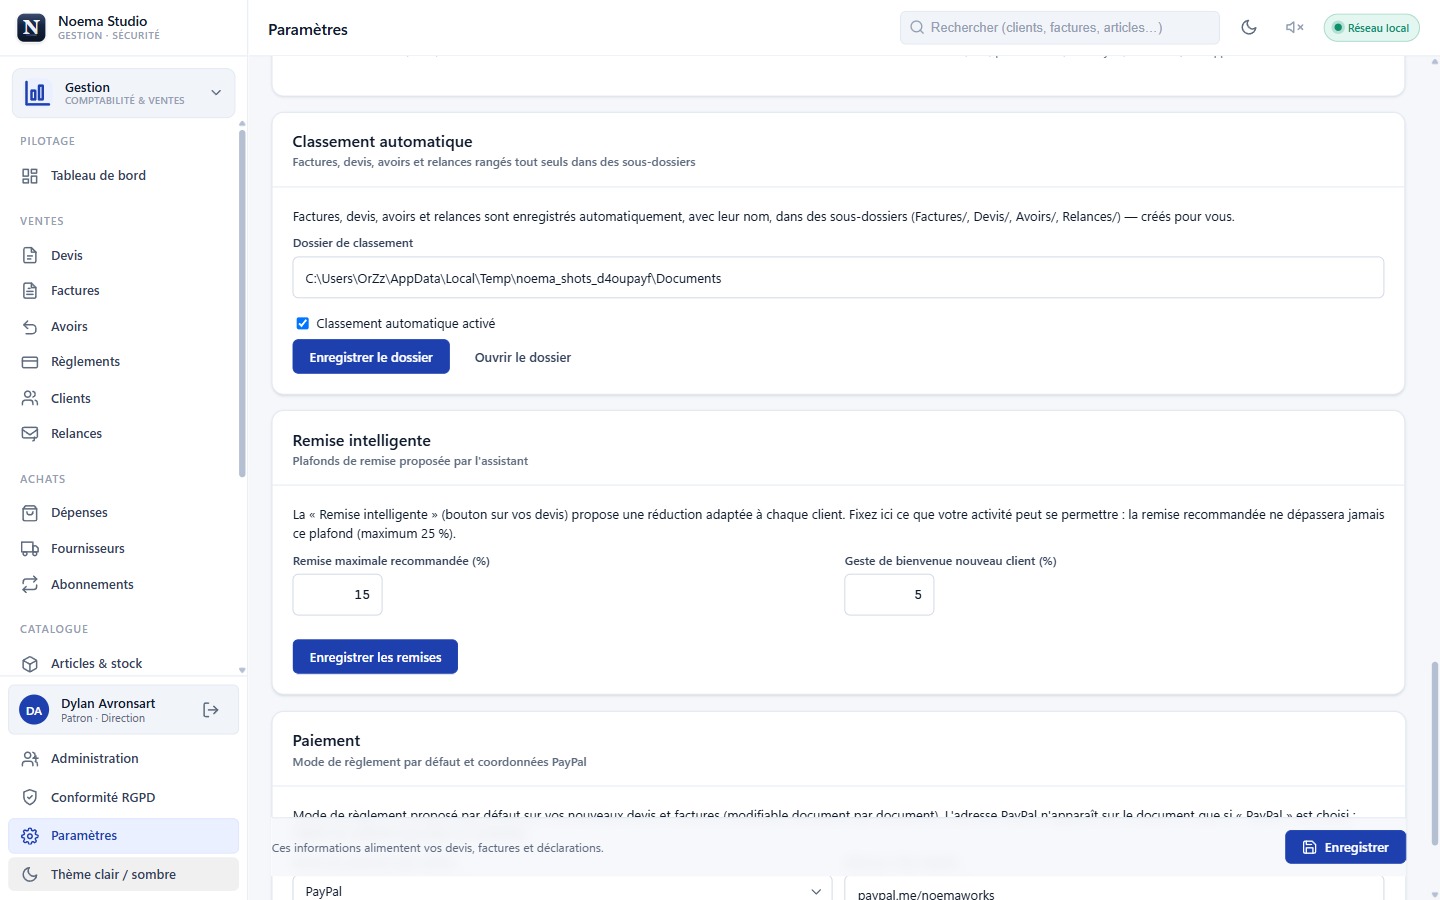Click the Clients people icon
This screenshot has height=900, width=1440.
click(x=30, y=398)
